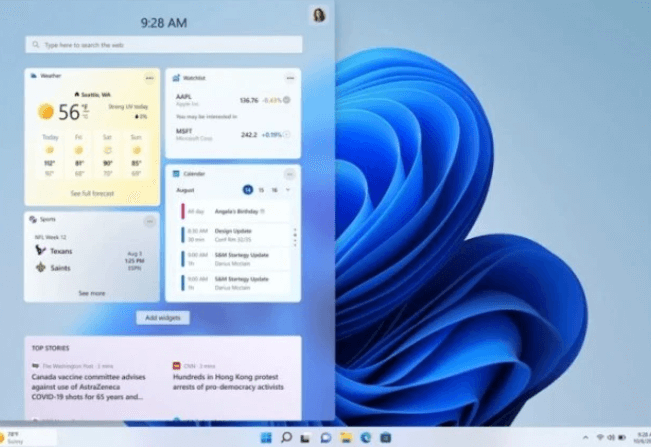This screenshot has height=447, width=651.
Task: Click the Washington Post source icon
Action: (x=35, y=366)
